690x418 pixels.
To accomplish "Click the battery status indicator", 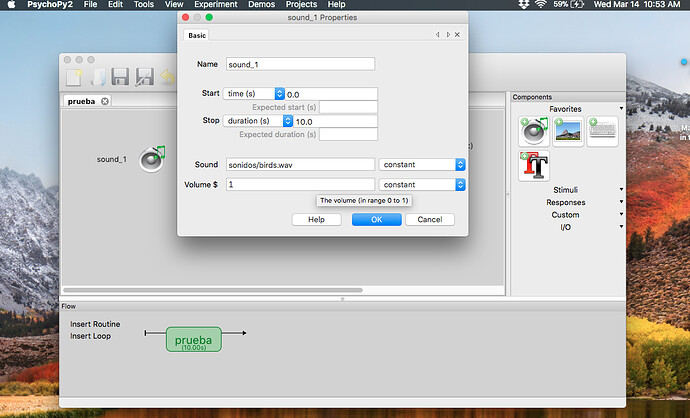I will coord(569,4).
